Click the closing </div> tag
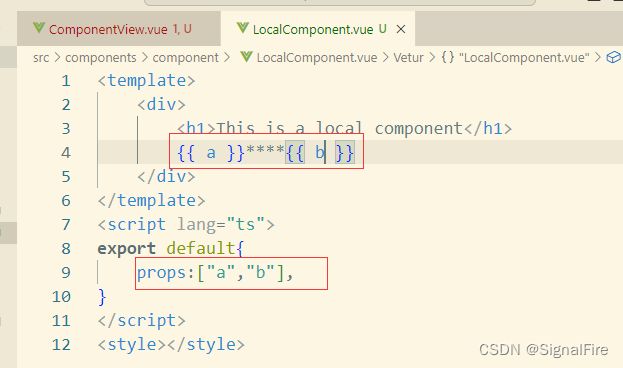 tap(166, 176)
